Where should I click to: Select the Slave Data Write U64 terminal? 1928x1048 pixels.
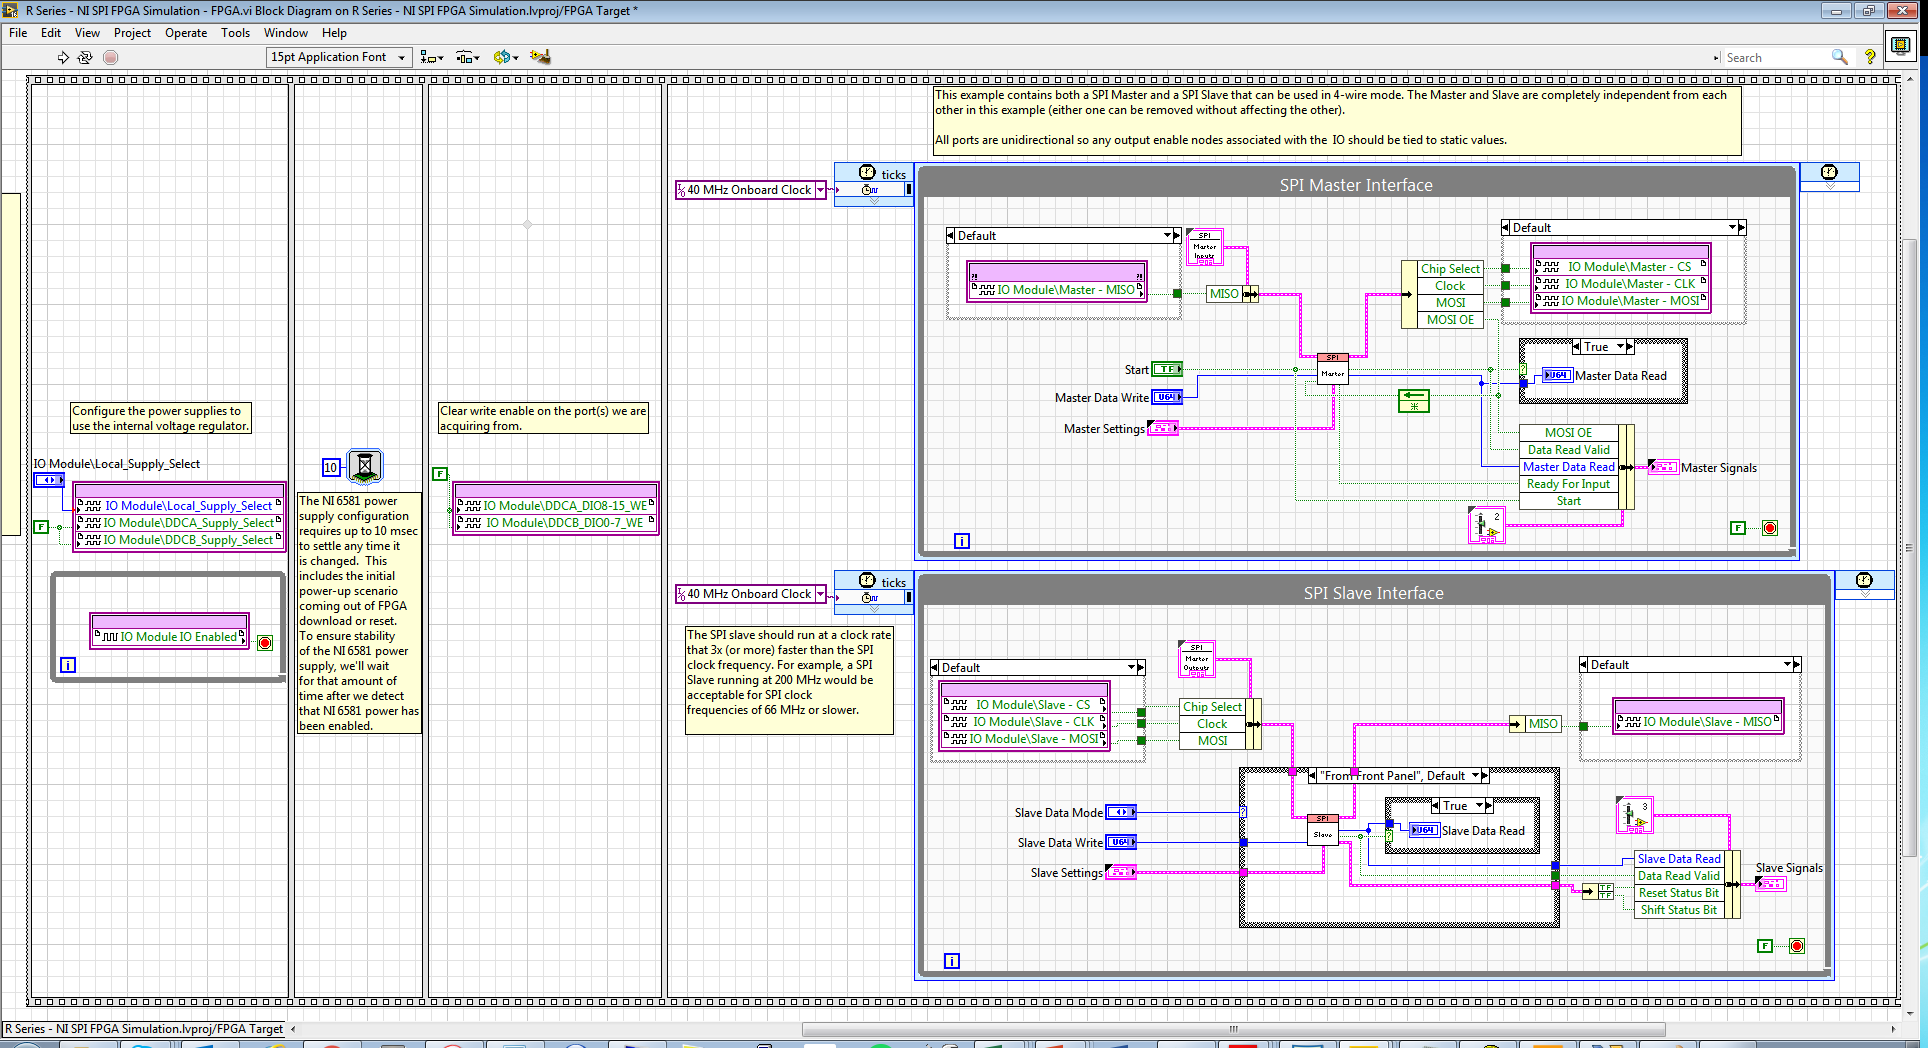click(x=1121, y=842)
